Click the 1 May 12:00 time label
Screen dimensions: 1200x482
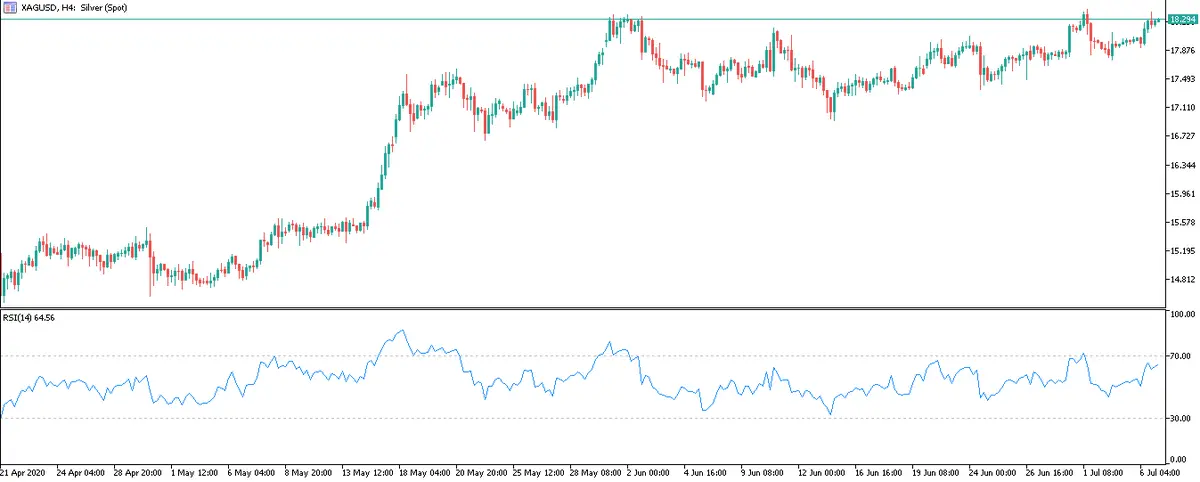pos(195,471)
